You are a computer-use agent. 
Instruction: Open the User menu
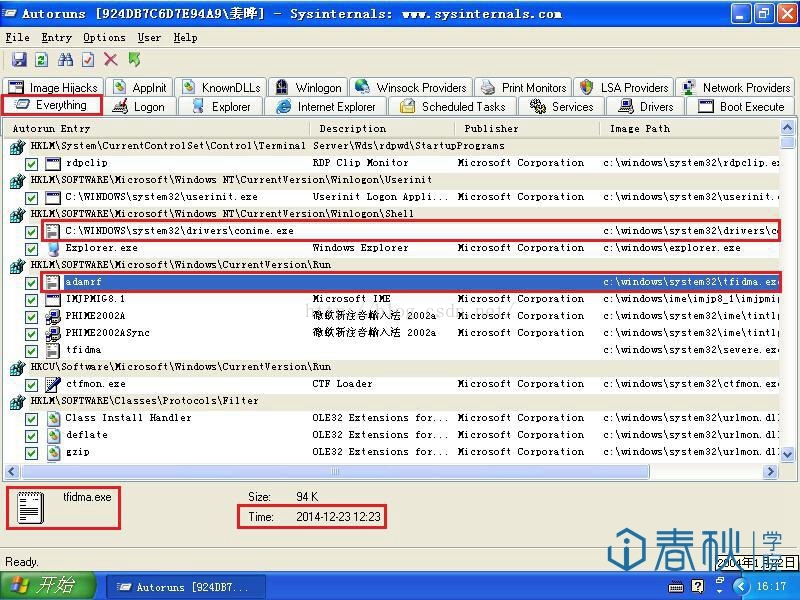tap(149, 37)
